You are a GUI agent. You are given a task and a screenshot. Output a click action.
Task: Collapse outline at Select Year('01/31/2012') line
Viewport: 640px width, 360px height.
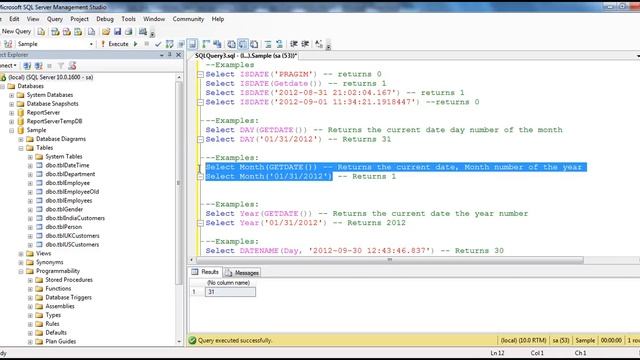[200, 223]
